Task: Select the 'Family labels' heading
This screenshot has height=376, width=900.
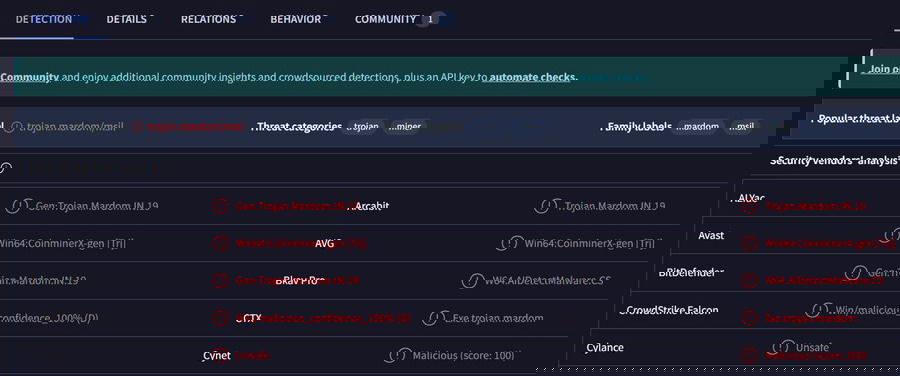Action: pos(640,126)
